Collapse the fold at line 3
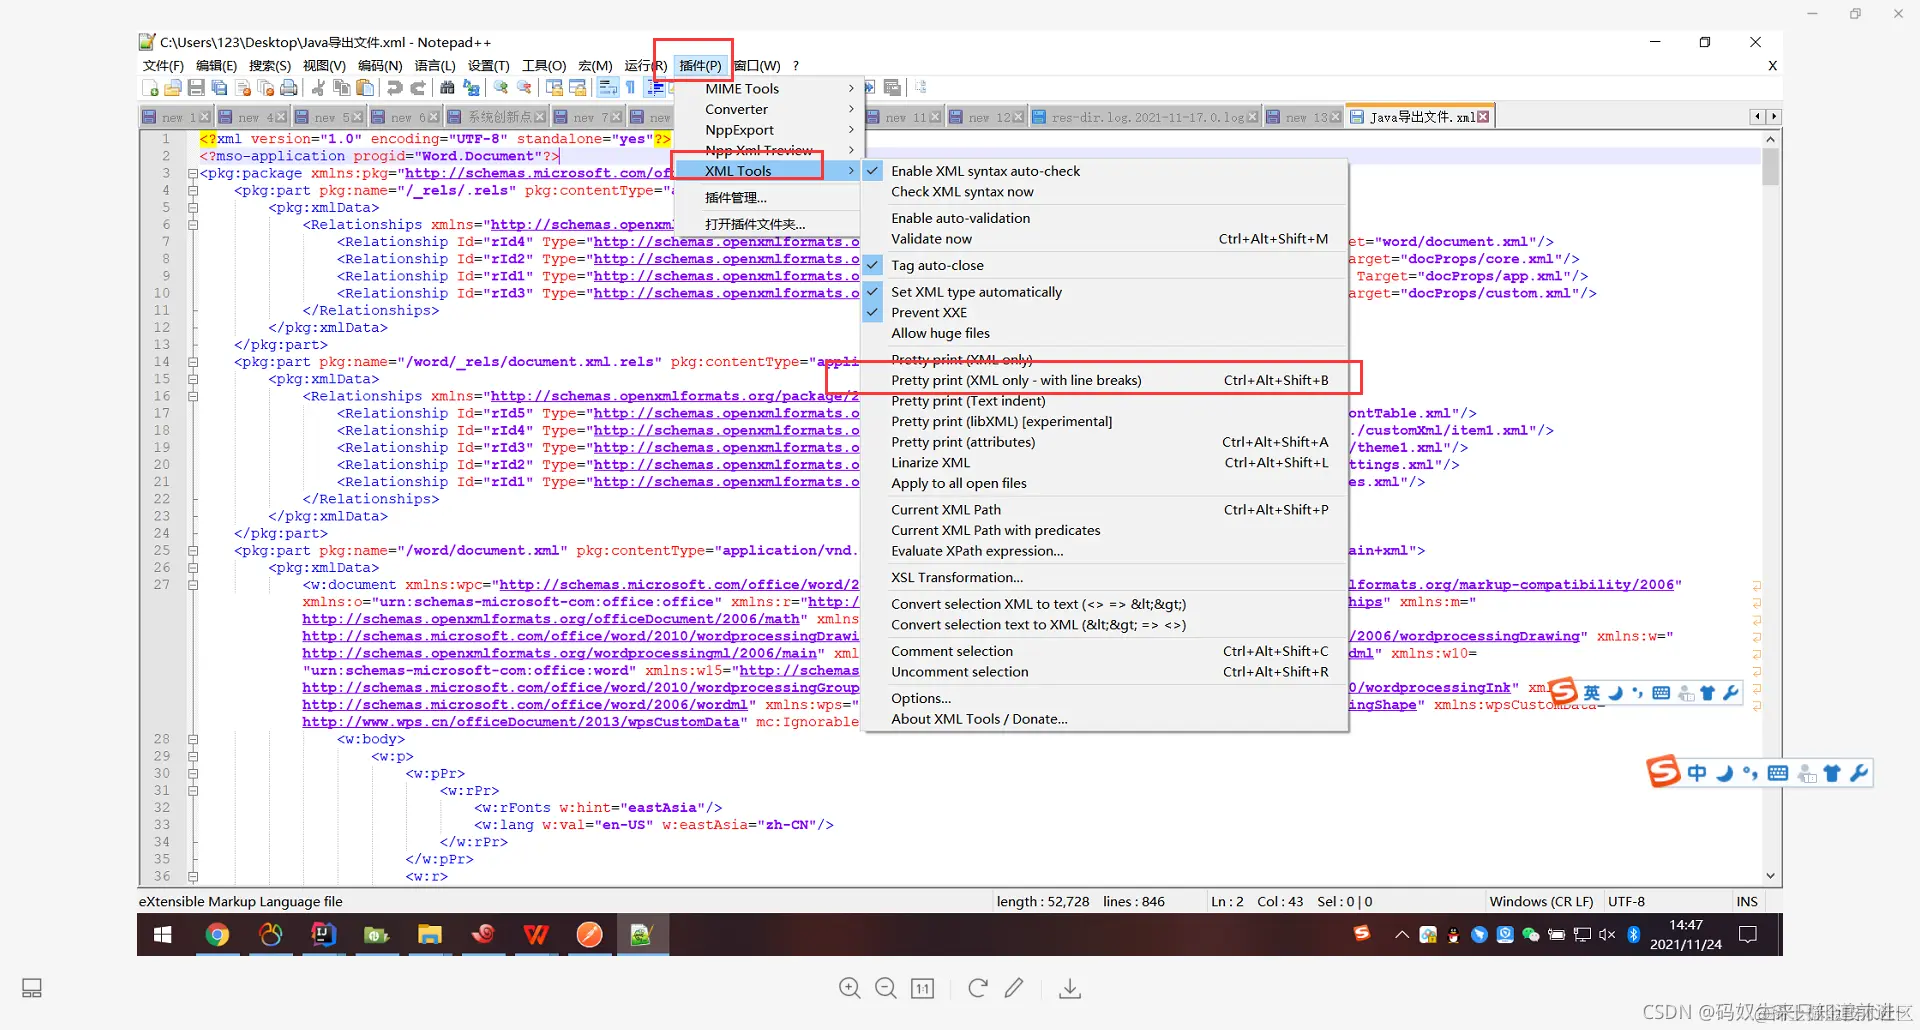Screen dimensions: 1920x1030 pyautogui.click(x=193, y=174)
